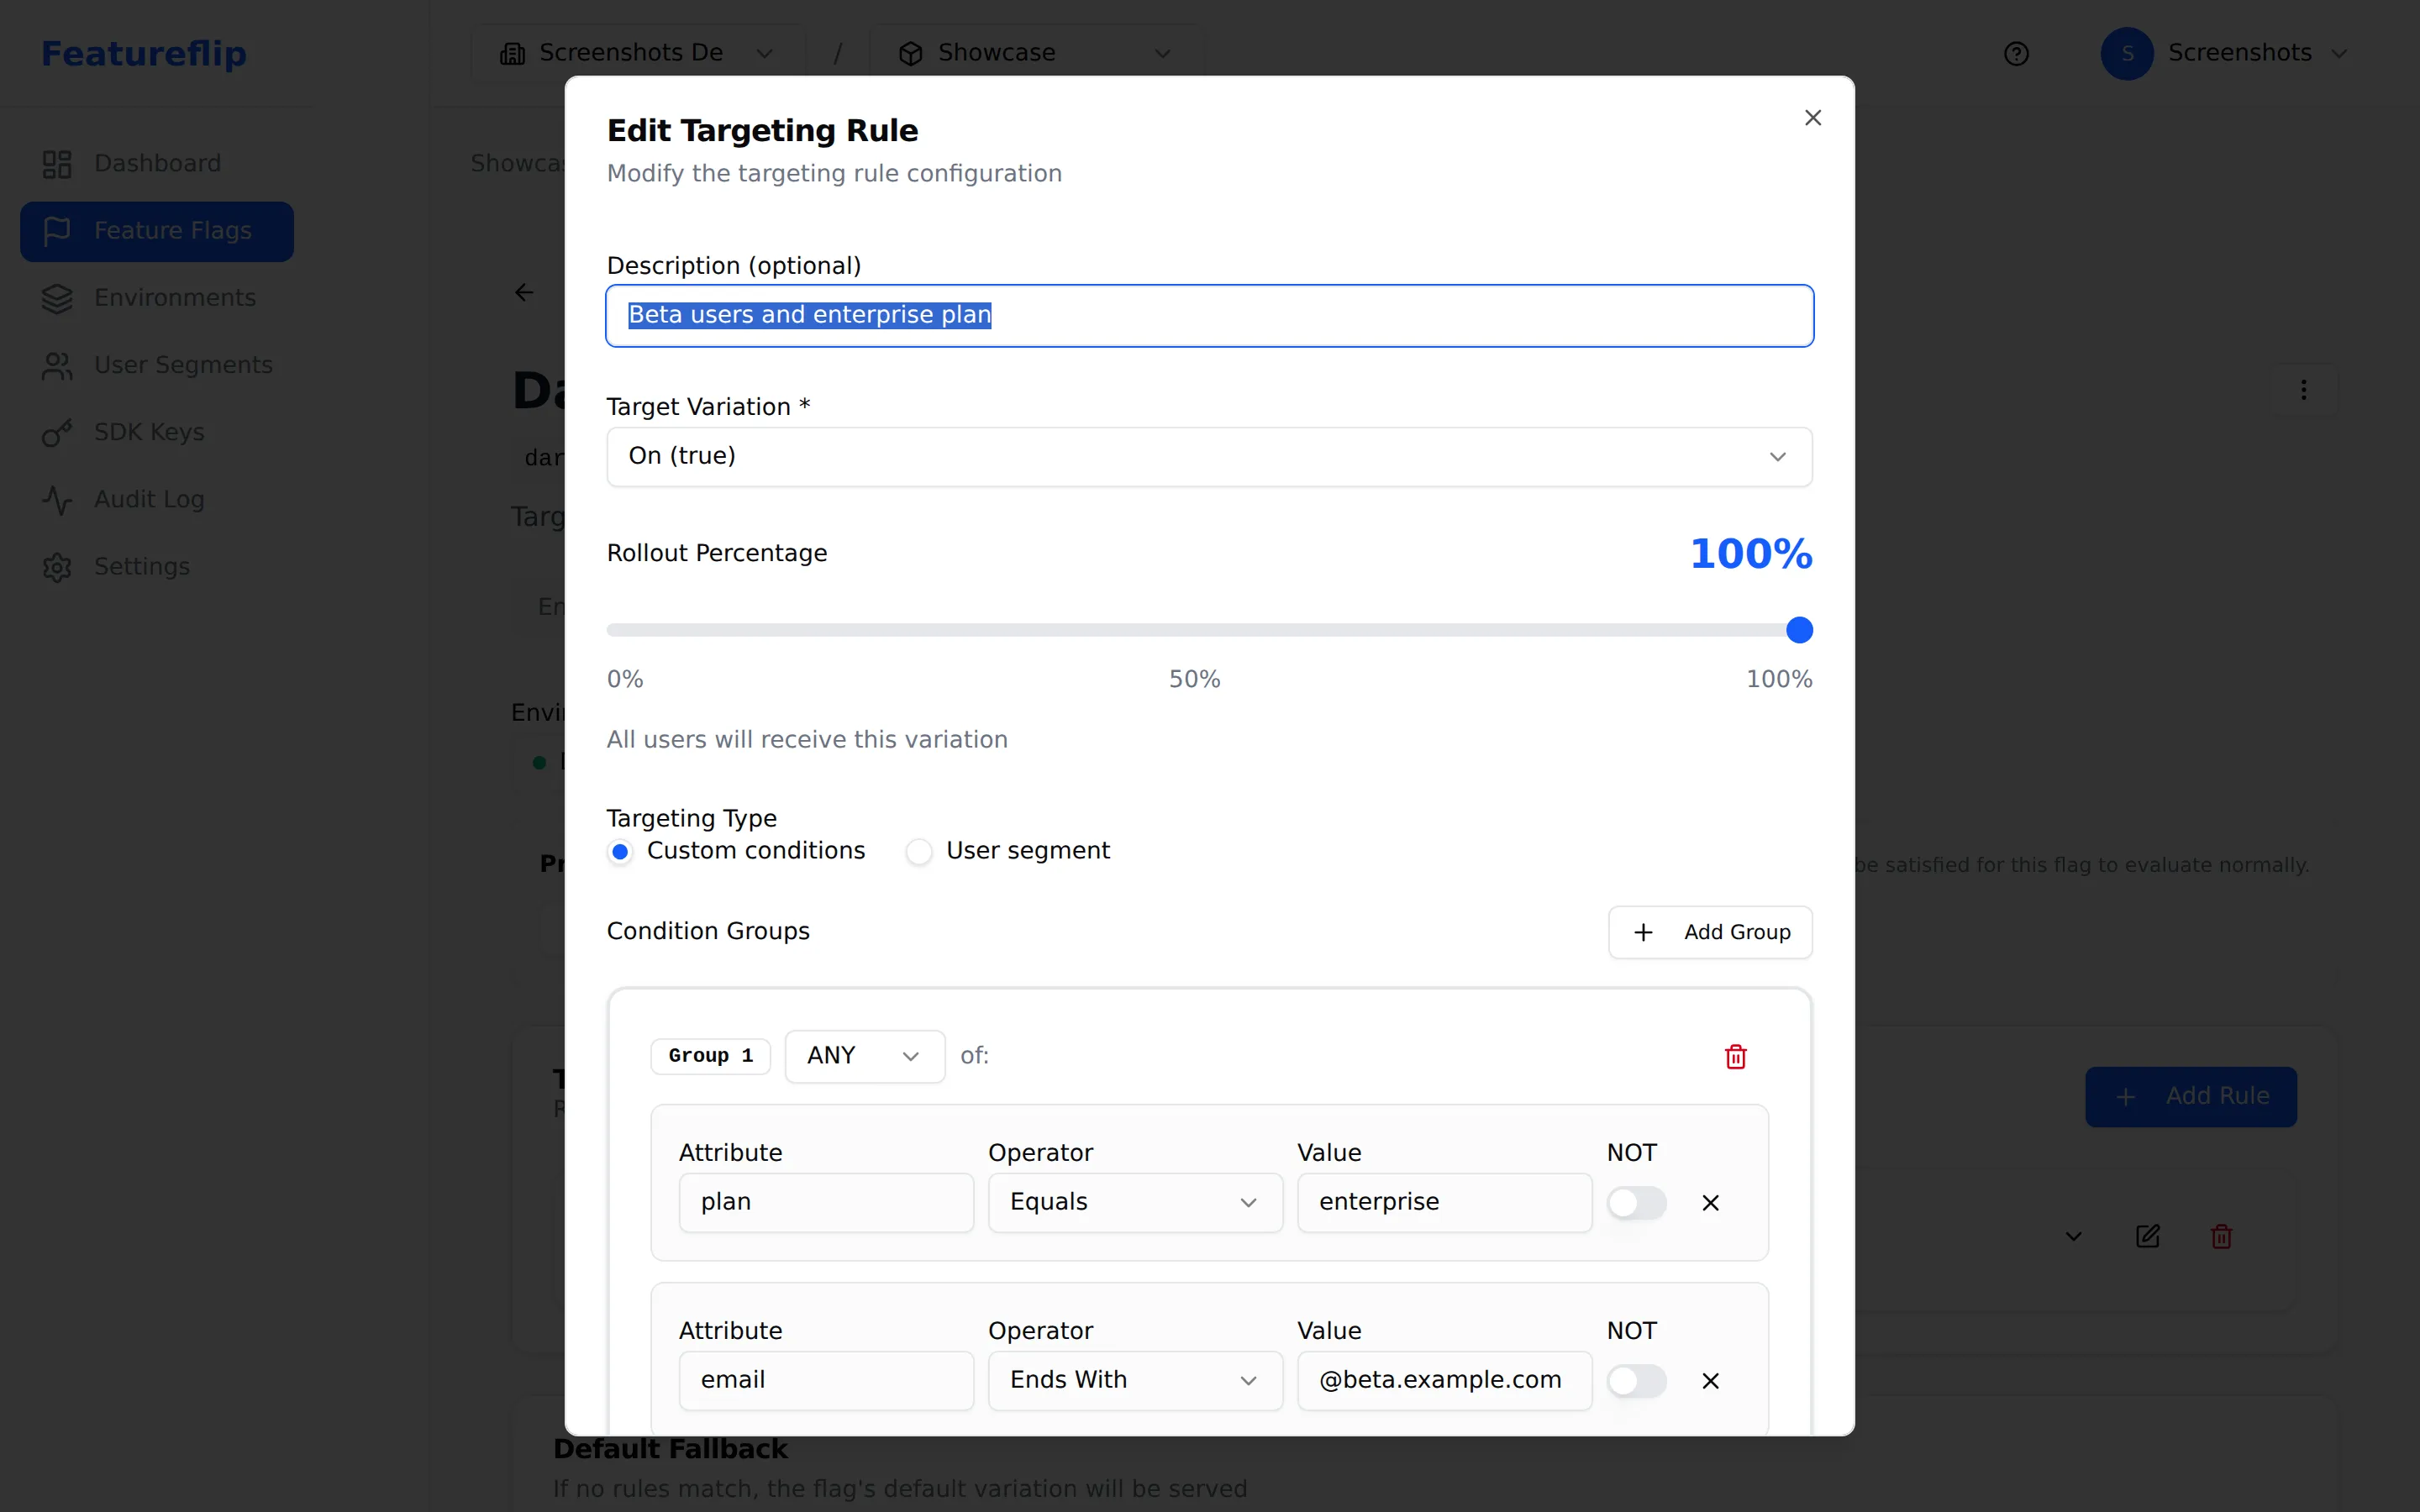Click the Add Group button
Viewport: 2420px width, 1512px height.
(x=1710, y=932)
